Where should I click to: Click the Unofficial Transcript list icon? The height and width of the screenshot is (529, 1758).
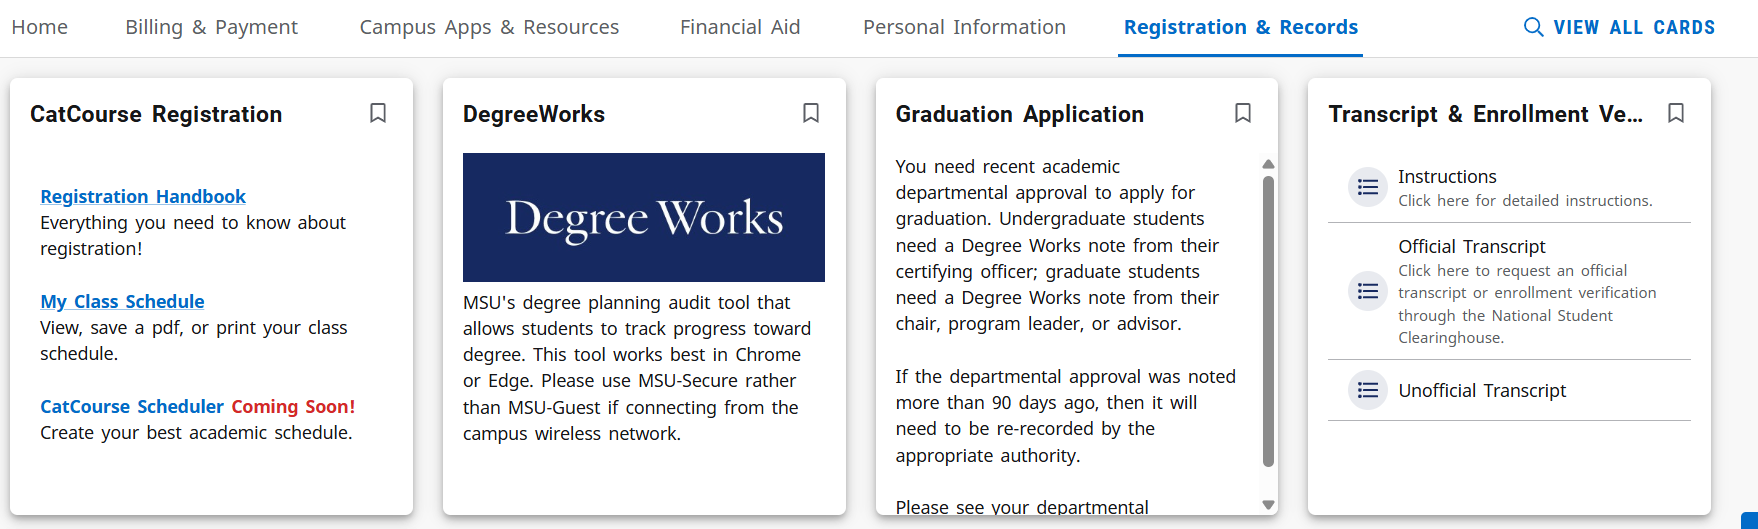tap(1368, 390)
